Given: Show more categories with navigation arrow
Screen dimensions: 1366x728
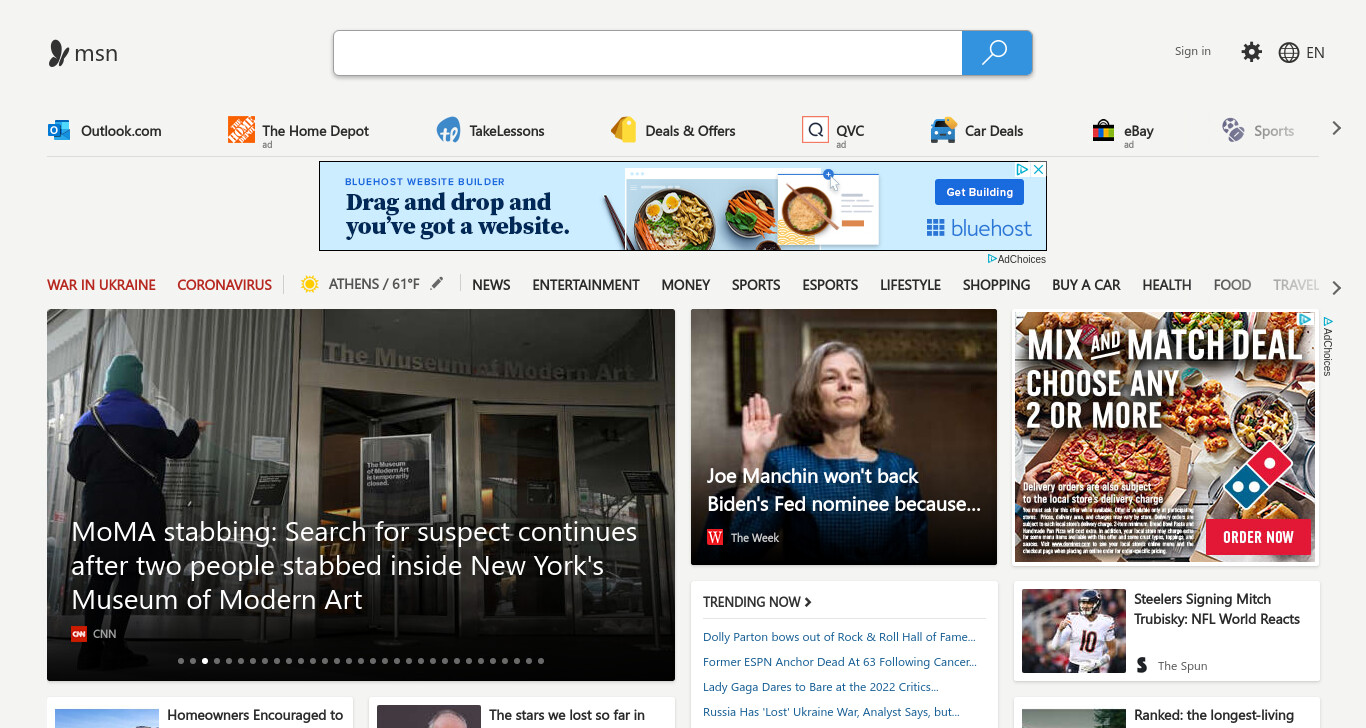Looking at the screenshot, I should 1336,288.
